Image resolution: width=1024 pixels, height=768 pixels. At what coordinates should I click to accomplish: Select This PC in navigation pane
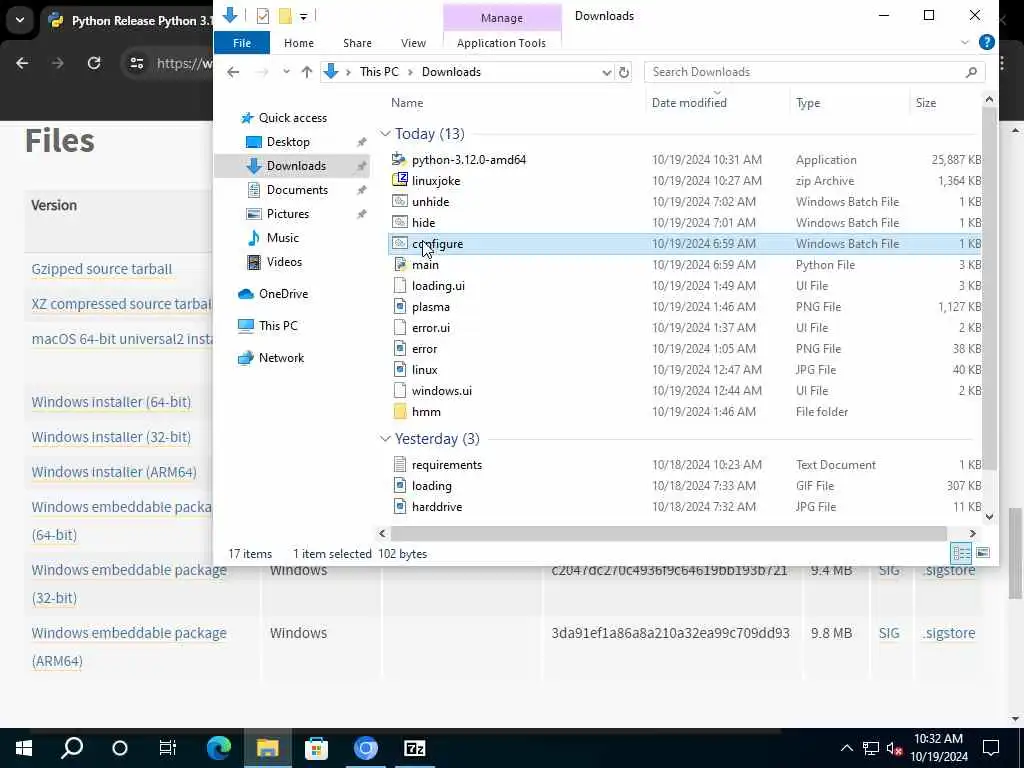pyautogui.click(x=278, y=326)
